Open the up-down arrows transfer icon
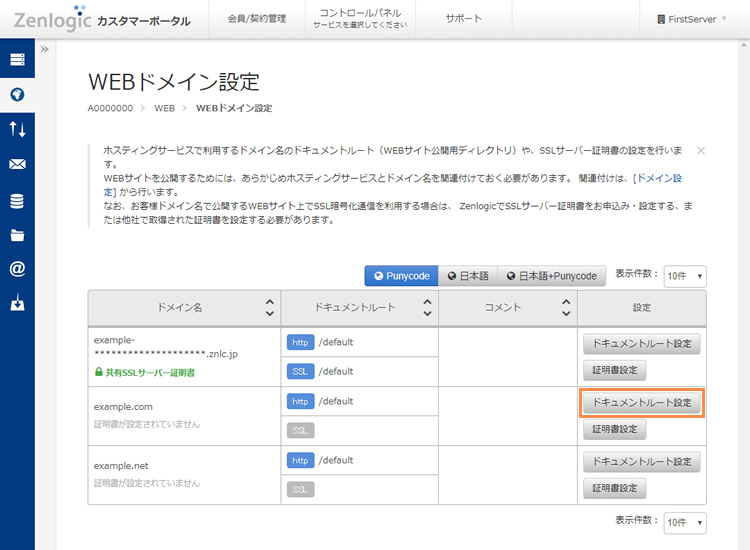This screenshot has width=750, height=550. [17, 129]
